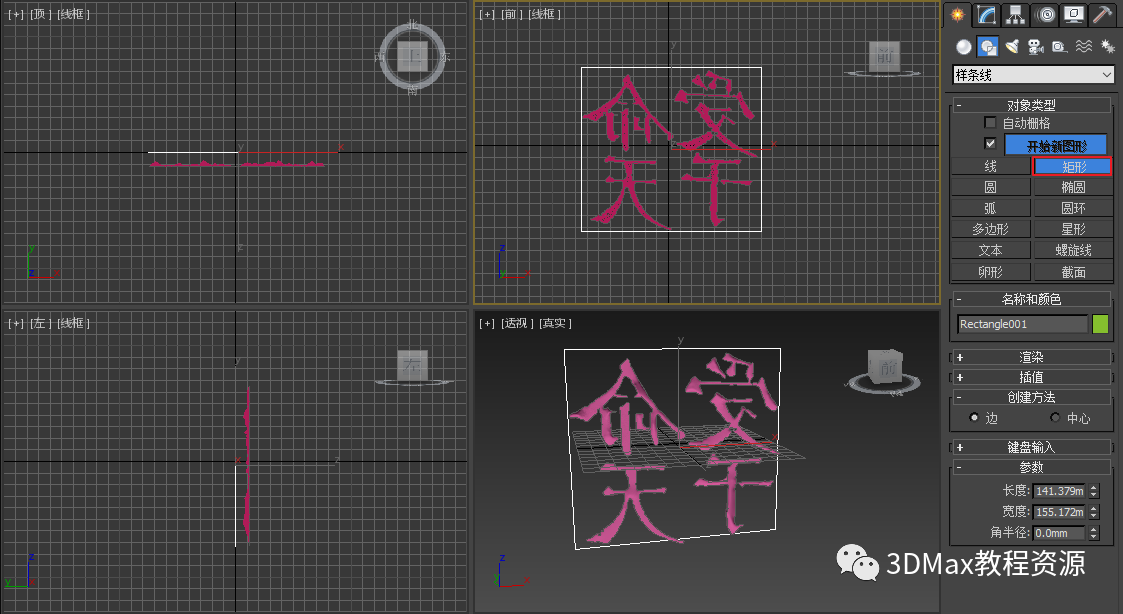Image resolution: width=1123 pixels, height=614 pixels.
Task: Click the 宽度 spinner arrows
Action: point(1094,512)
